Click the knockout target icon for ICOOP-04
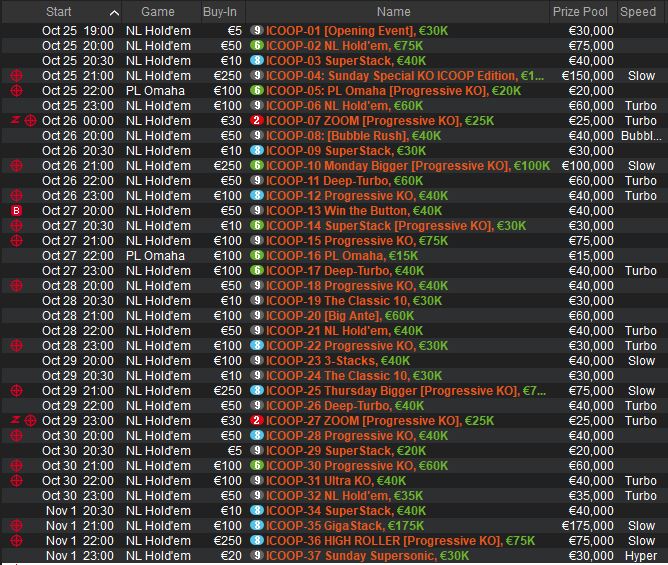668x565 pixels. coord(16,76)
